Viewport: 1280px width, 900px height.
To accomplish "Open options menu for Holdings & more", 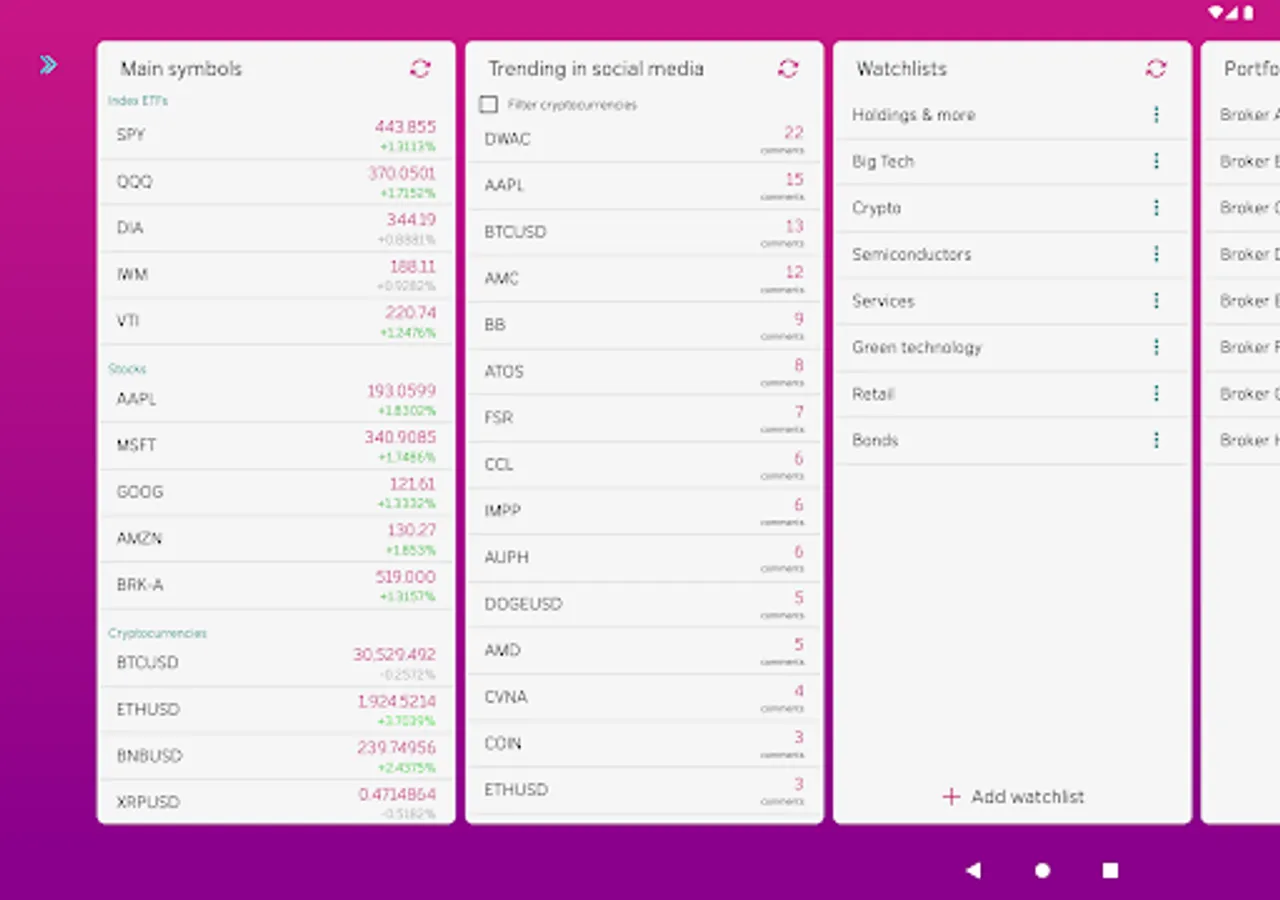I will coord(1156,115).
